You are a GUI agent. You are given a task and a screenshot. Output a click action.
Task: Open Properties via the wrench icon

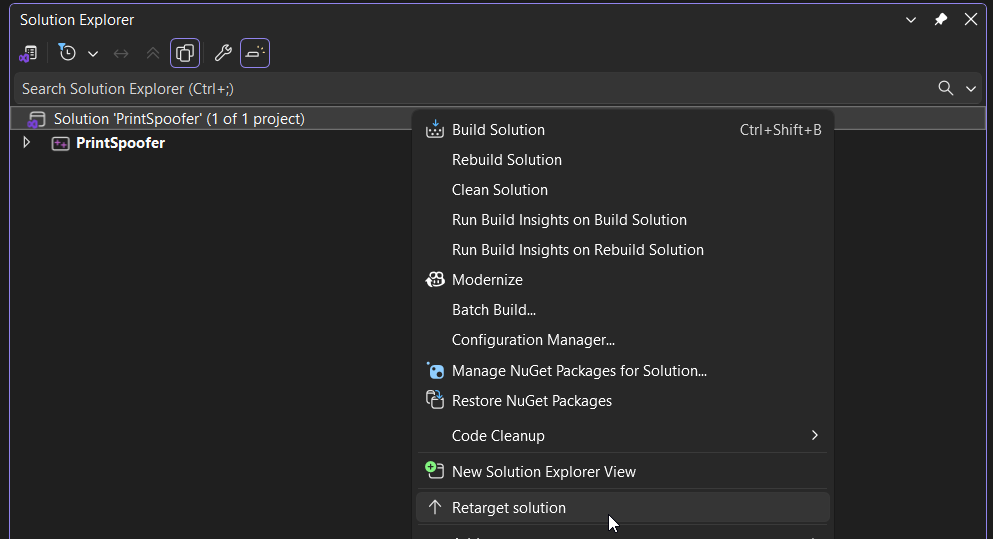click(223, 53)
